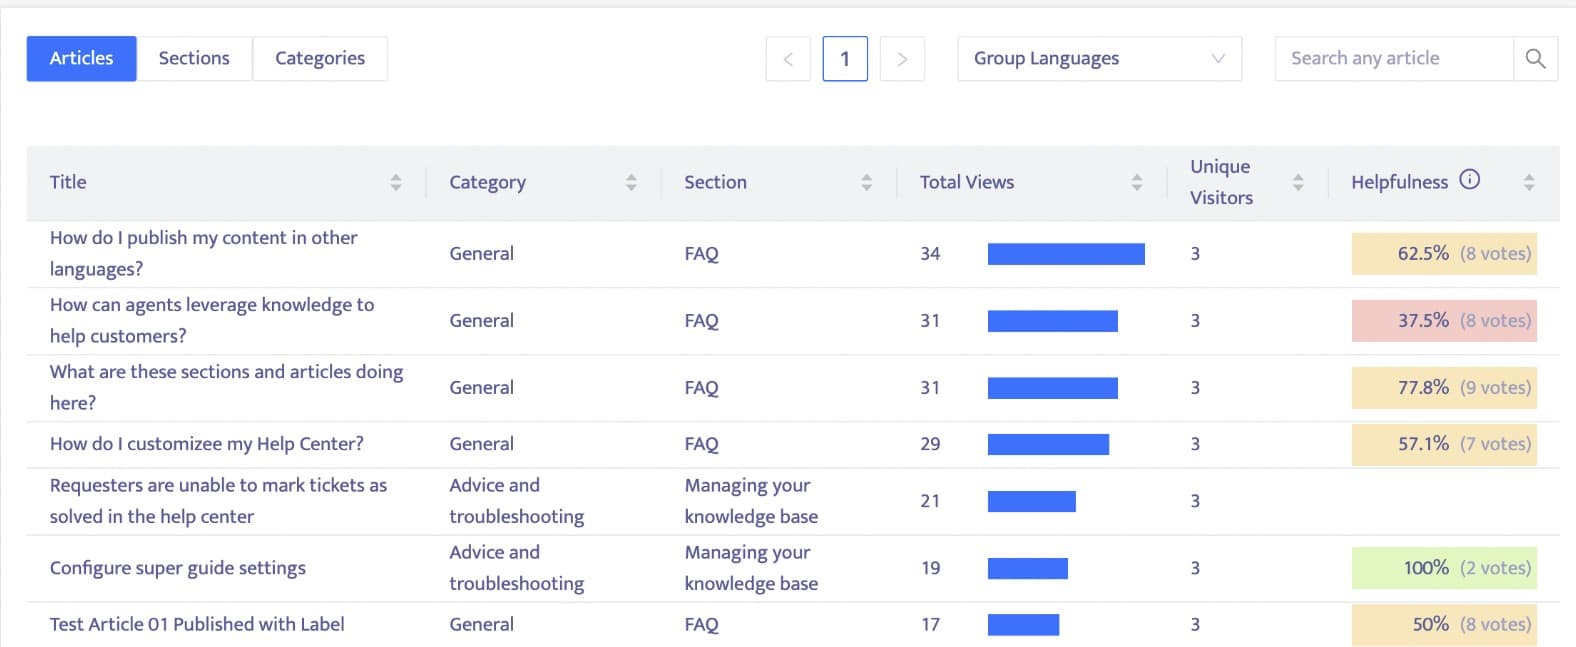Click Advice and troubleshooting in Configure row
This screenshot has height=647, width=1576.
click(x=517, y=568)
